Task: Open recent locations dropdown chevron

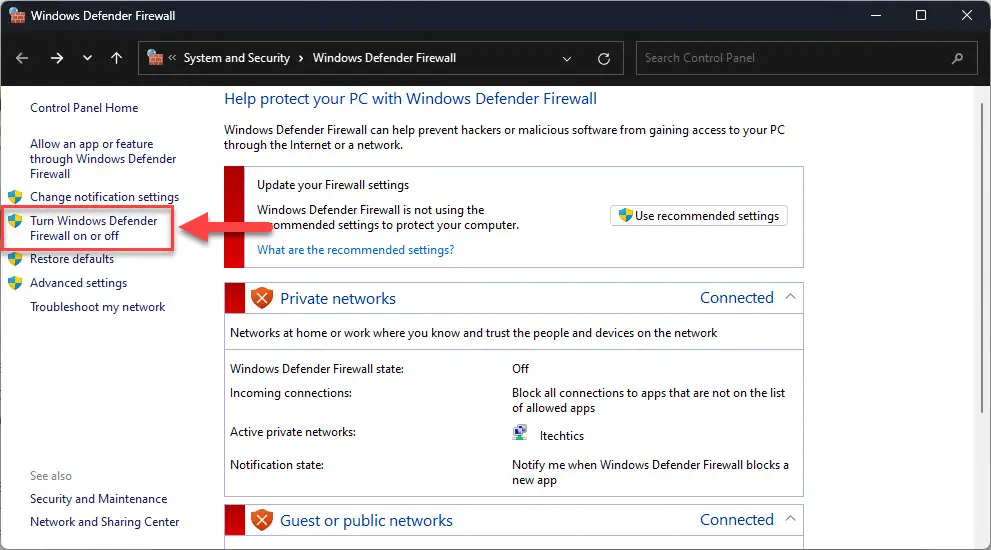Action: (87, 58)
